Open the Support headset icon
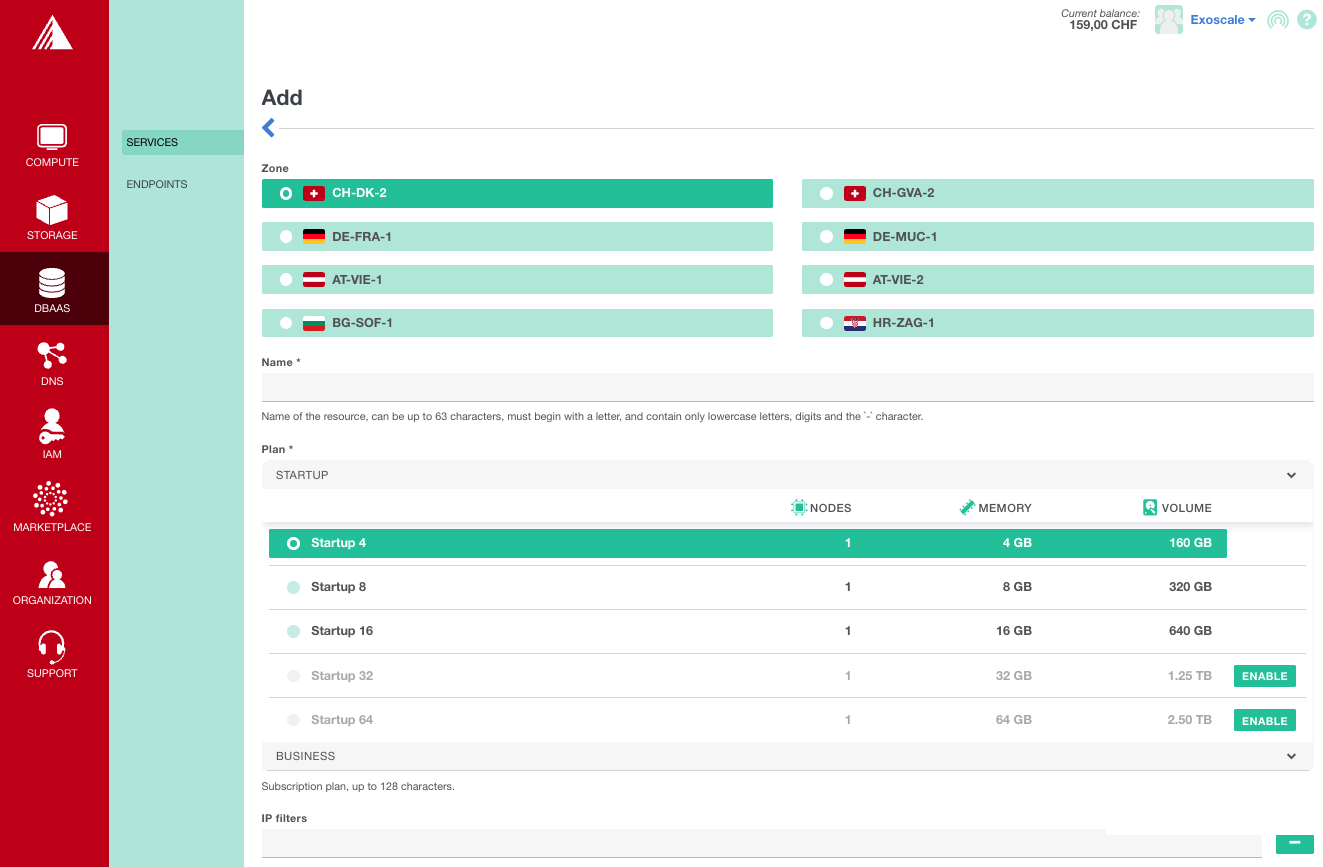Viewport: 1323px width, 867px height. coord(52,647)
